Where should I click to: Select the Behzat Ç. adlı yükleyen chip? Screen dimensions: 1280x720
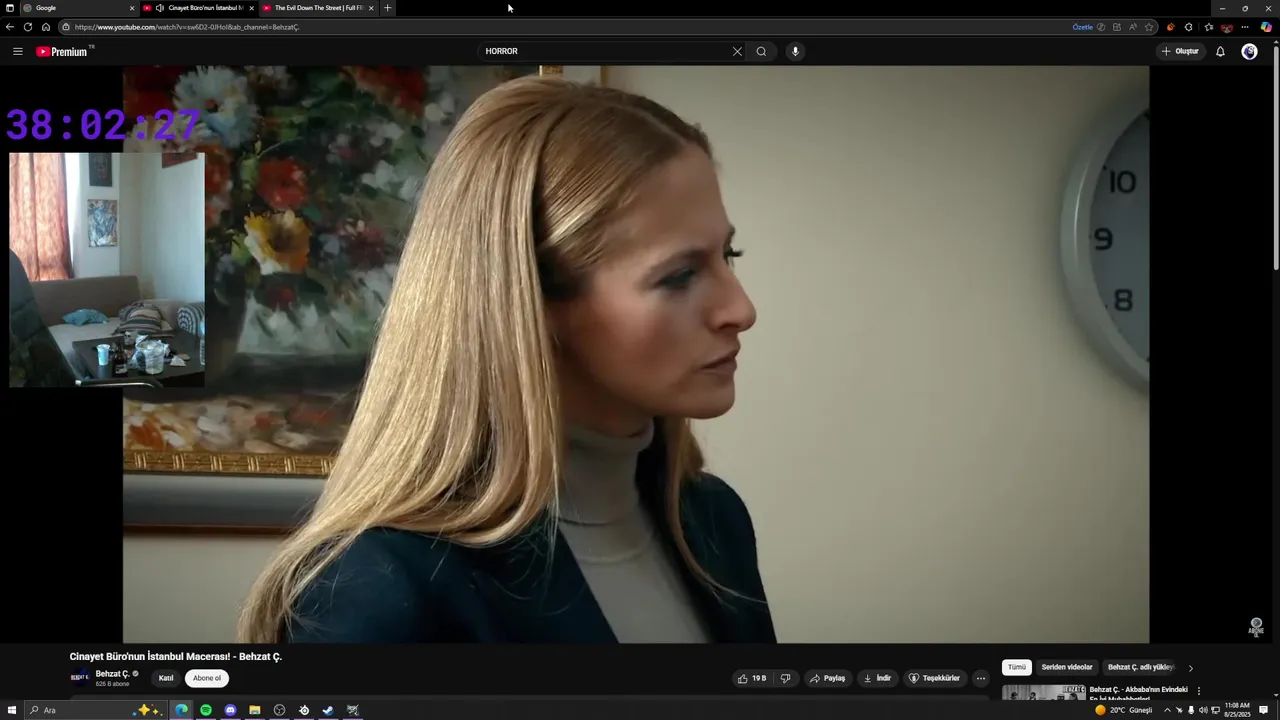pyautogui.click(x=1140, y=667)
